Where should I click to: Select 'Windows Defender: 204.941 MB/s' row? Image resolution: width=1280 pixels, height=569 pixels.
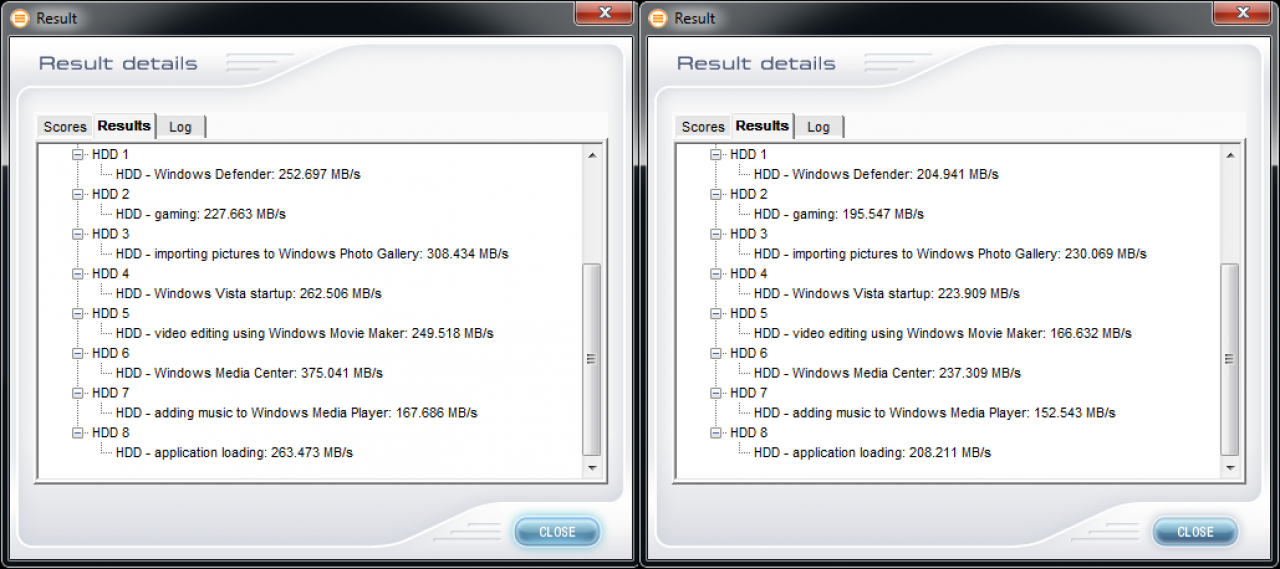point(876,174)
